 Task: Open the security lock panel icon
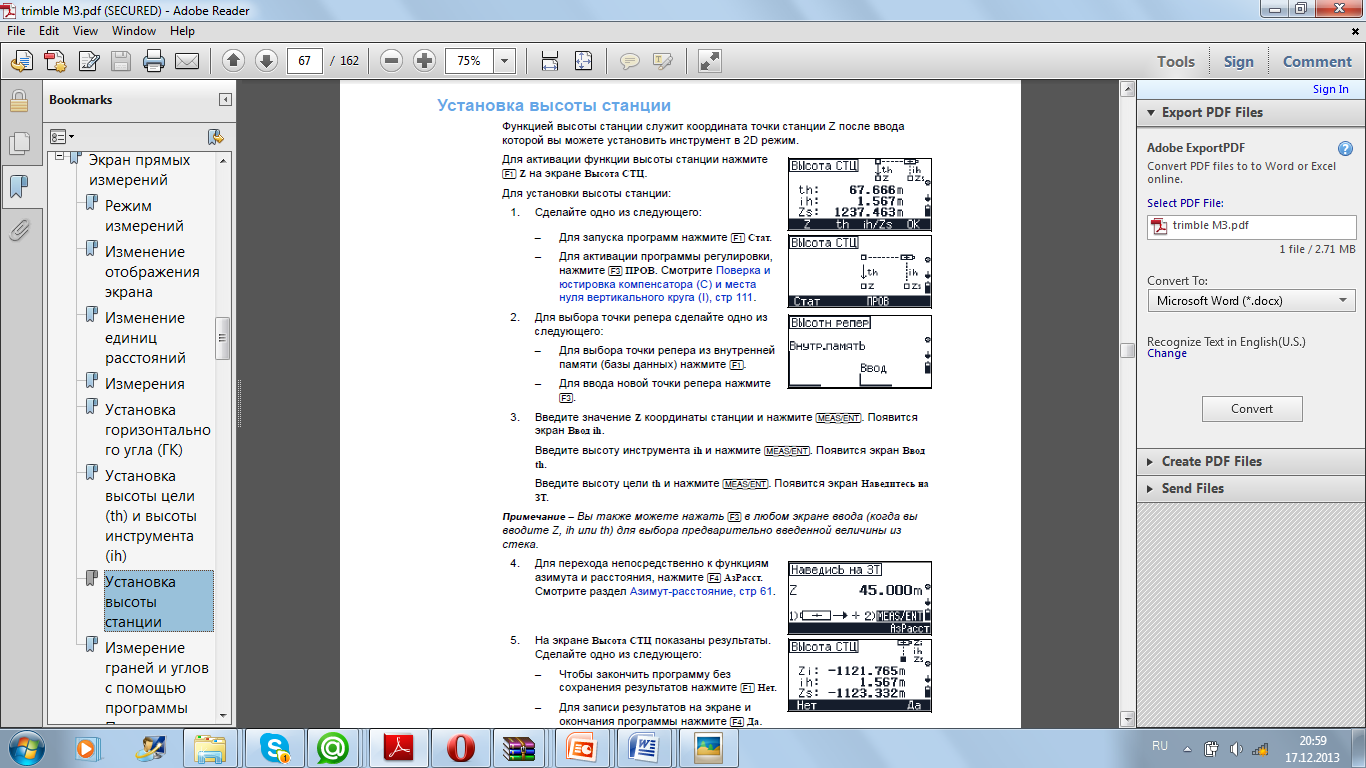(18, 101)
